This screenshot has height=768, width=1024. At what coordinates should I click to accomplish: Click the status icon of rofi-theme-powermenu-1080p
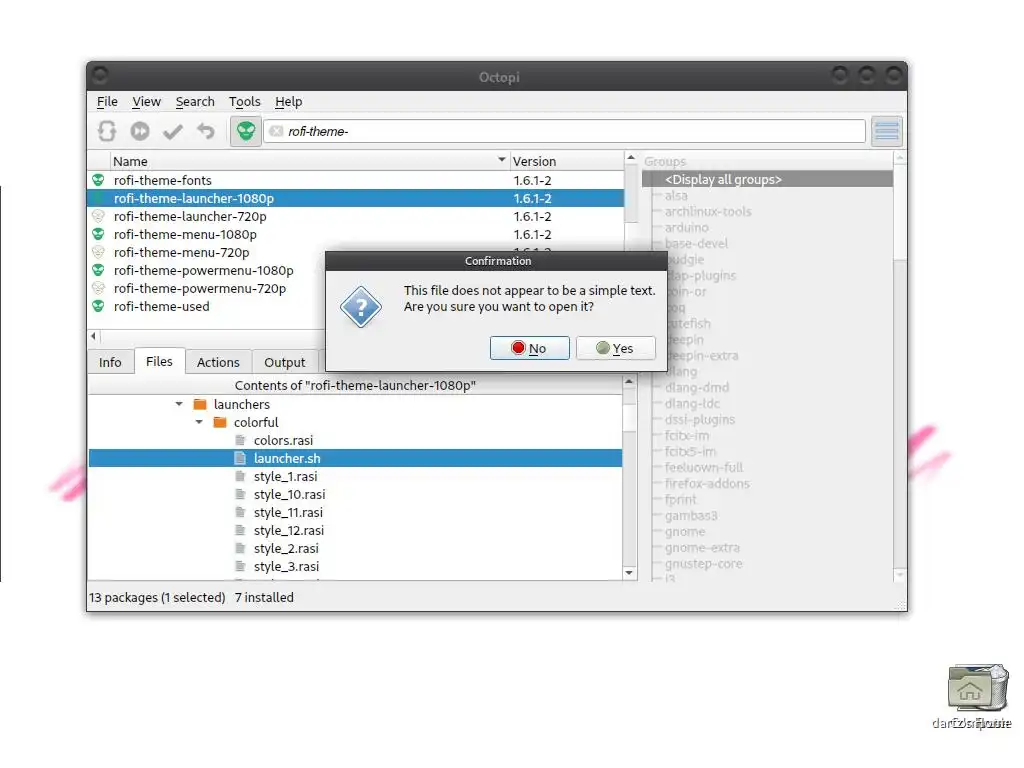click(x=98, y=270)
